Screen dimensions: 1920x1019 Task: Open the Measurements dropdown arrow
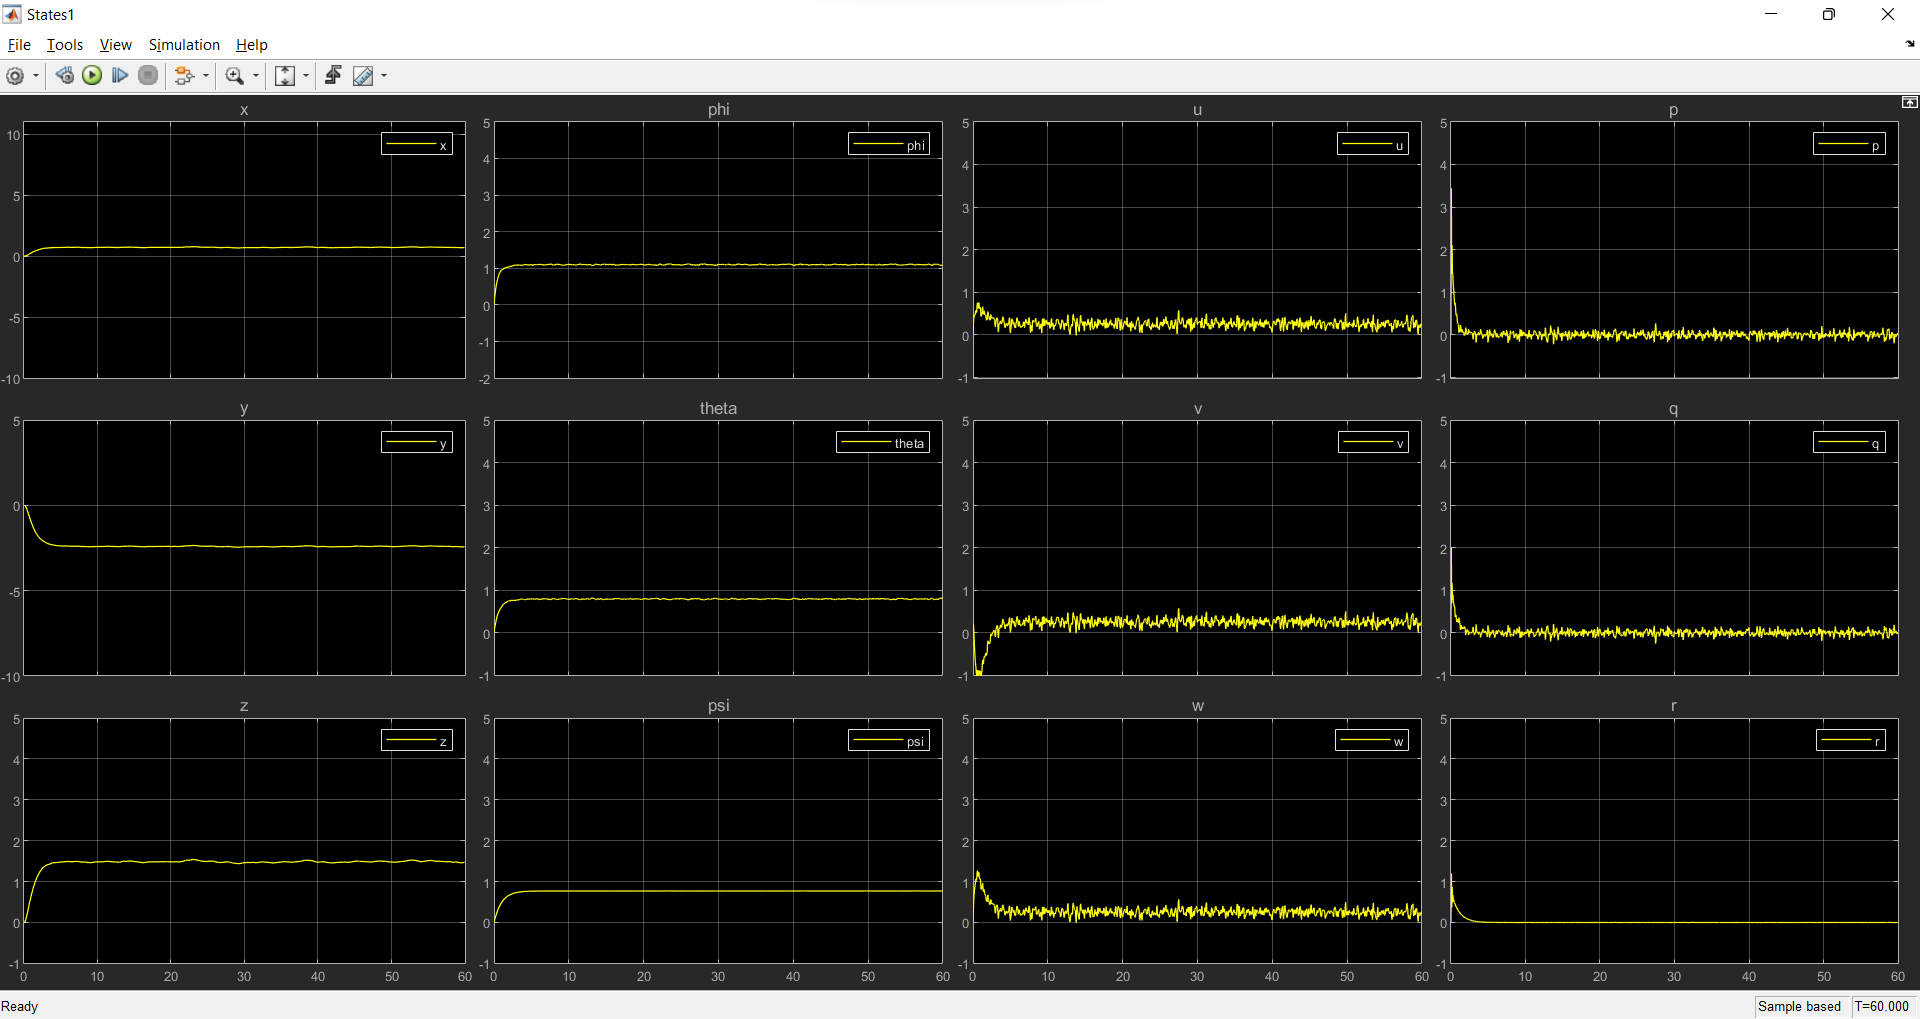[384, 76]
